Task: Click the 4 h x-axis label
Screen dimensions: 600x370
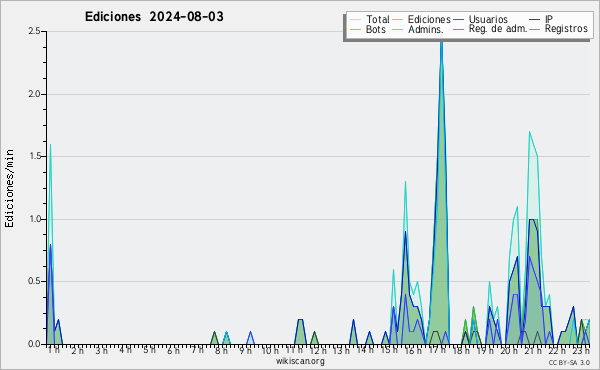Action: click(125, 350)
